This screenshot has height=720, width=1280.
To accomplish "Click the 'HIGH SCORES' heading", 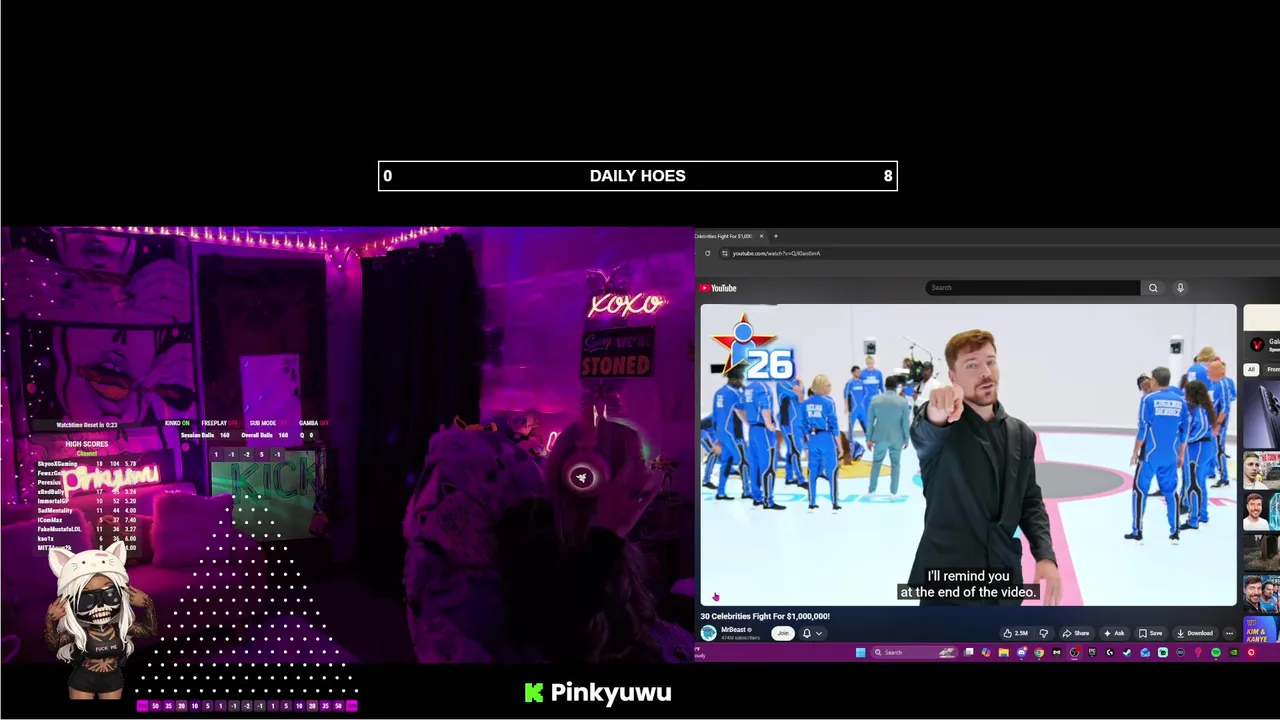I will pyautogui.click(x=87, y=444).
